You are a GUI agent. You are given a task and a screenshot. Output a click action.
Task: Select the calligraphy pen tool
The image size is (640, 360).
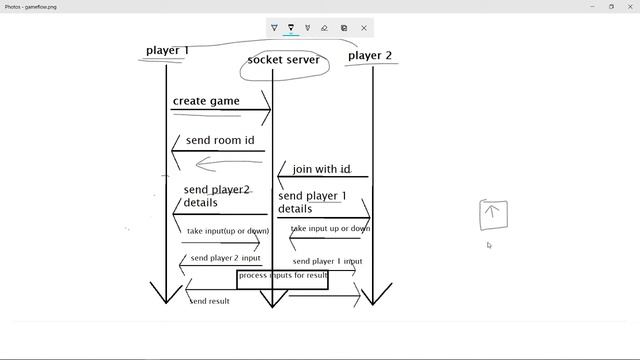tap(307, 28)
